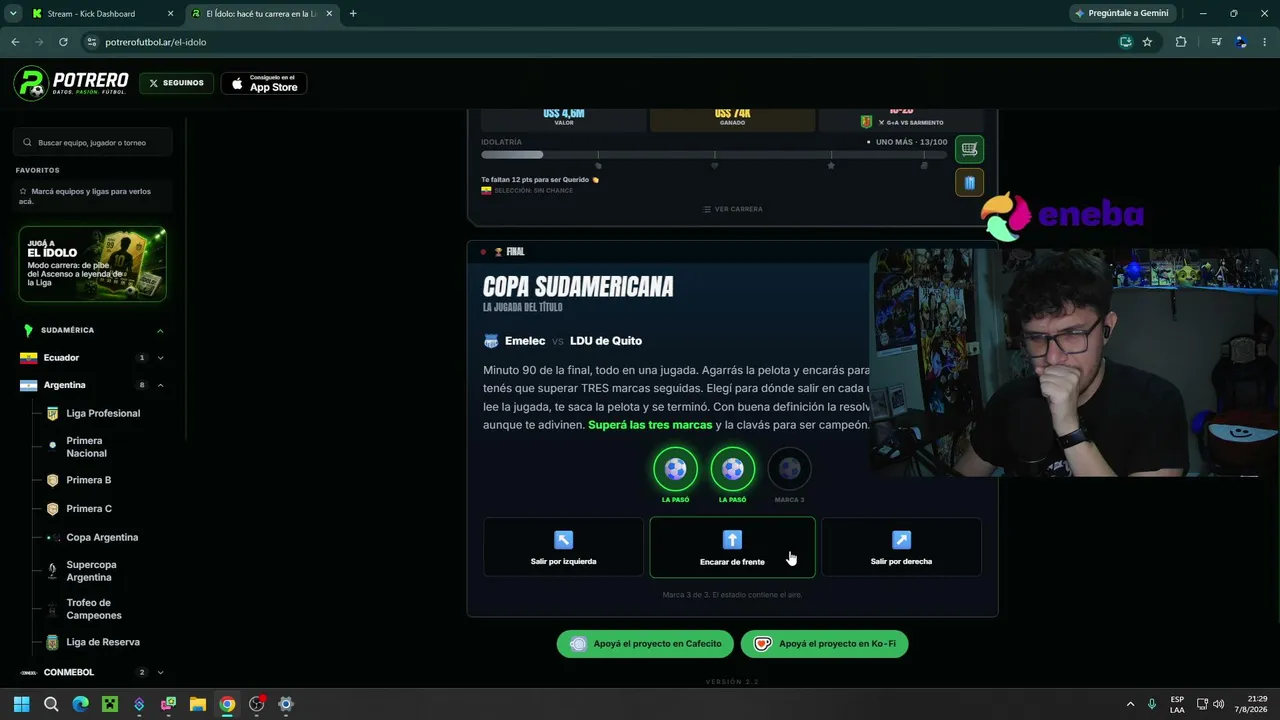The width and height of the screenshot is (1280, 720).
Task: Click the Idolatría progress bar
Action: tap(714, 155)
